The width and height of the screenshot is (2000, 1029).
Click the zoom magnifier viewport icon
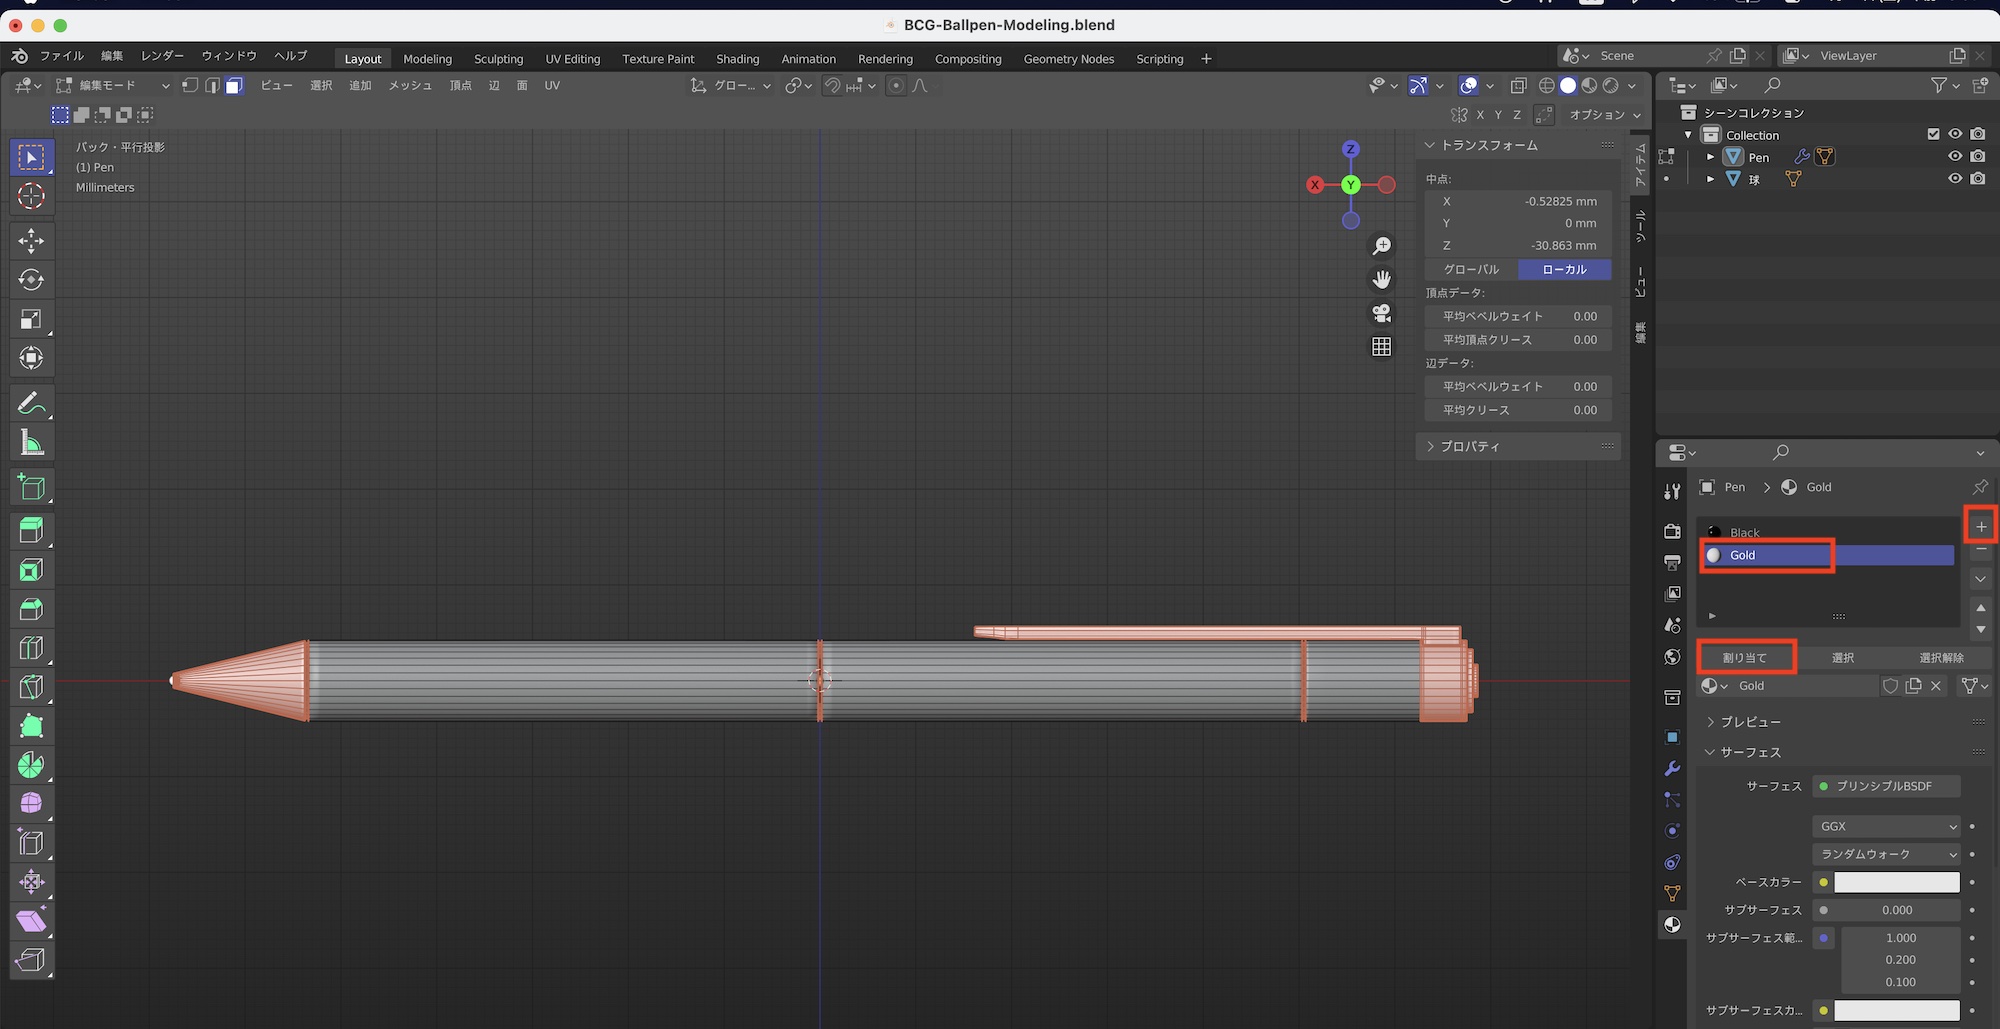[x=1381, y=246]
